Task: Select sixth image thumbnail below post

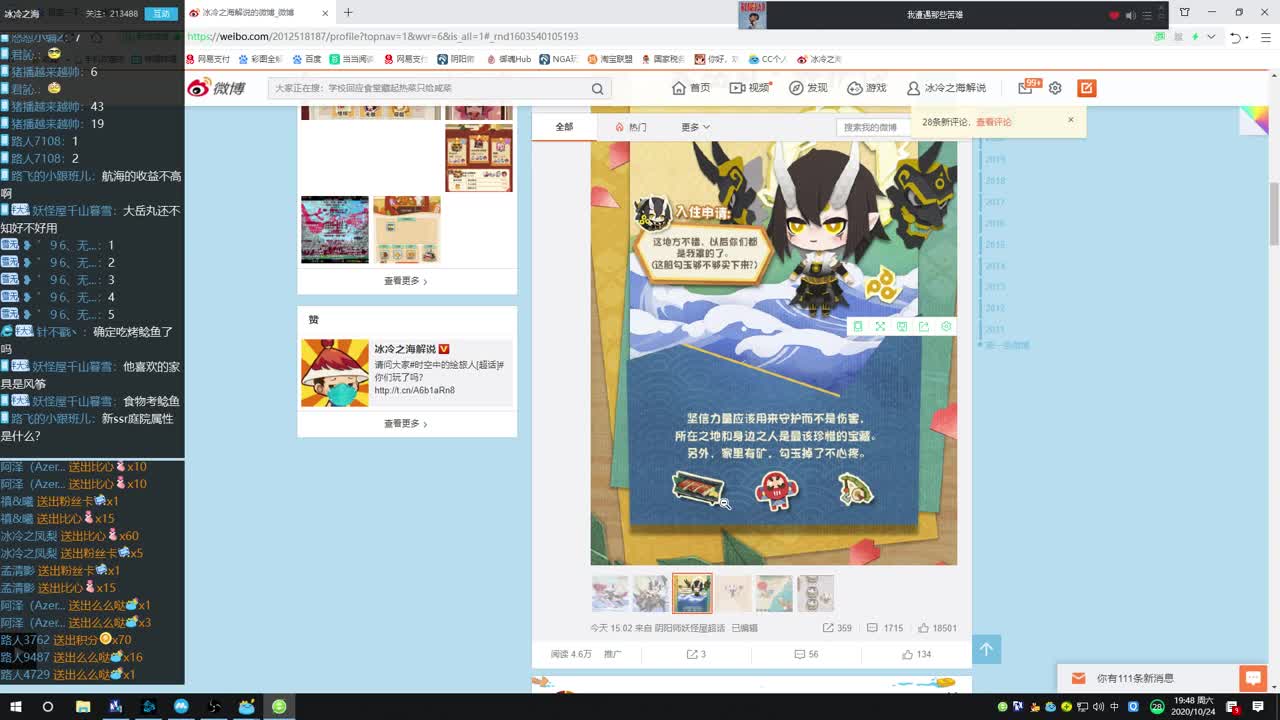Action: (815, 593)
